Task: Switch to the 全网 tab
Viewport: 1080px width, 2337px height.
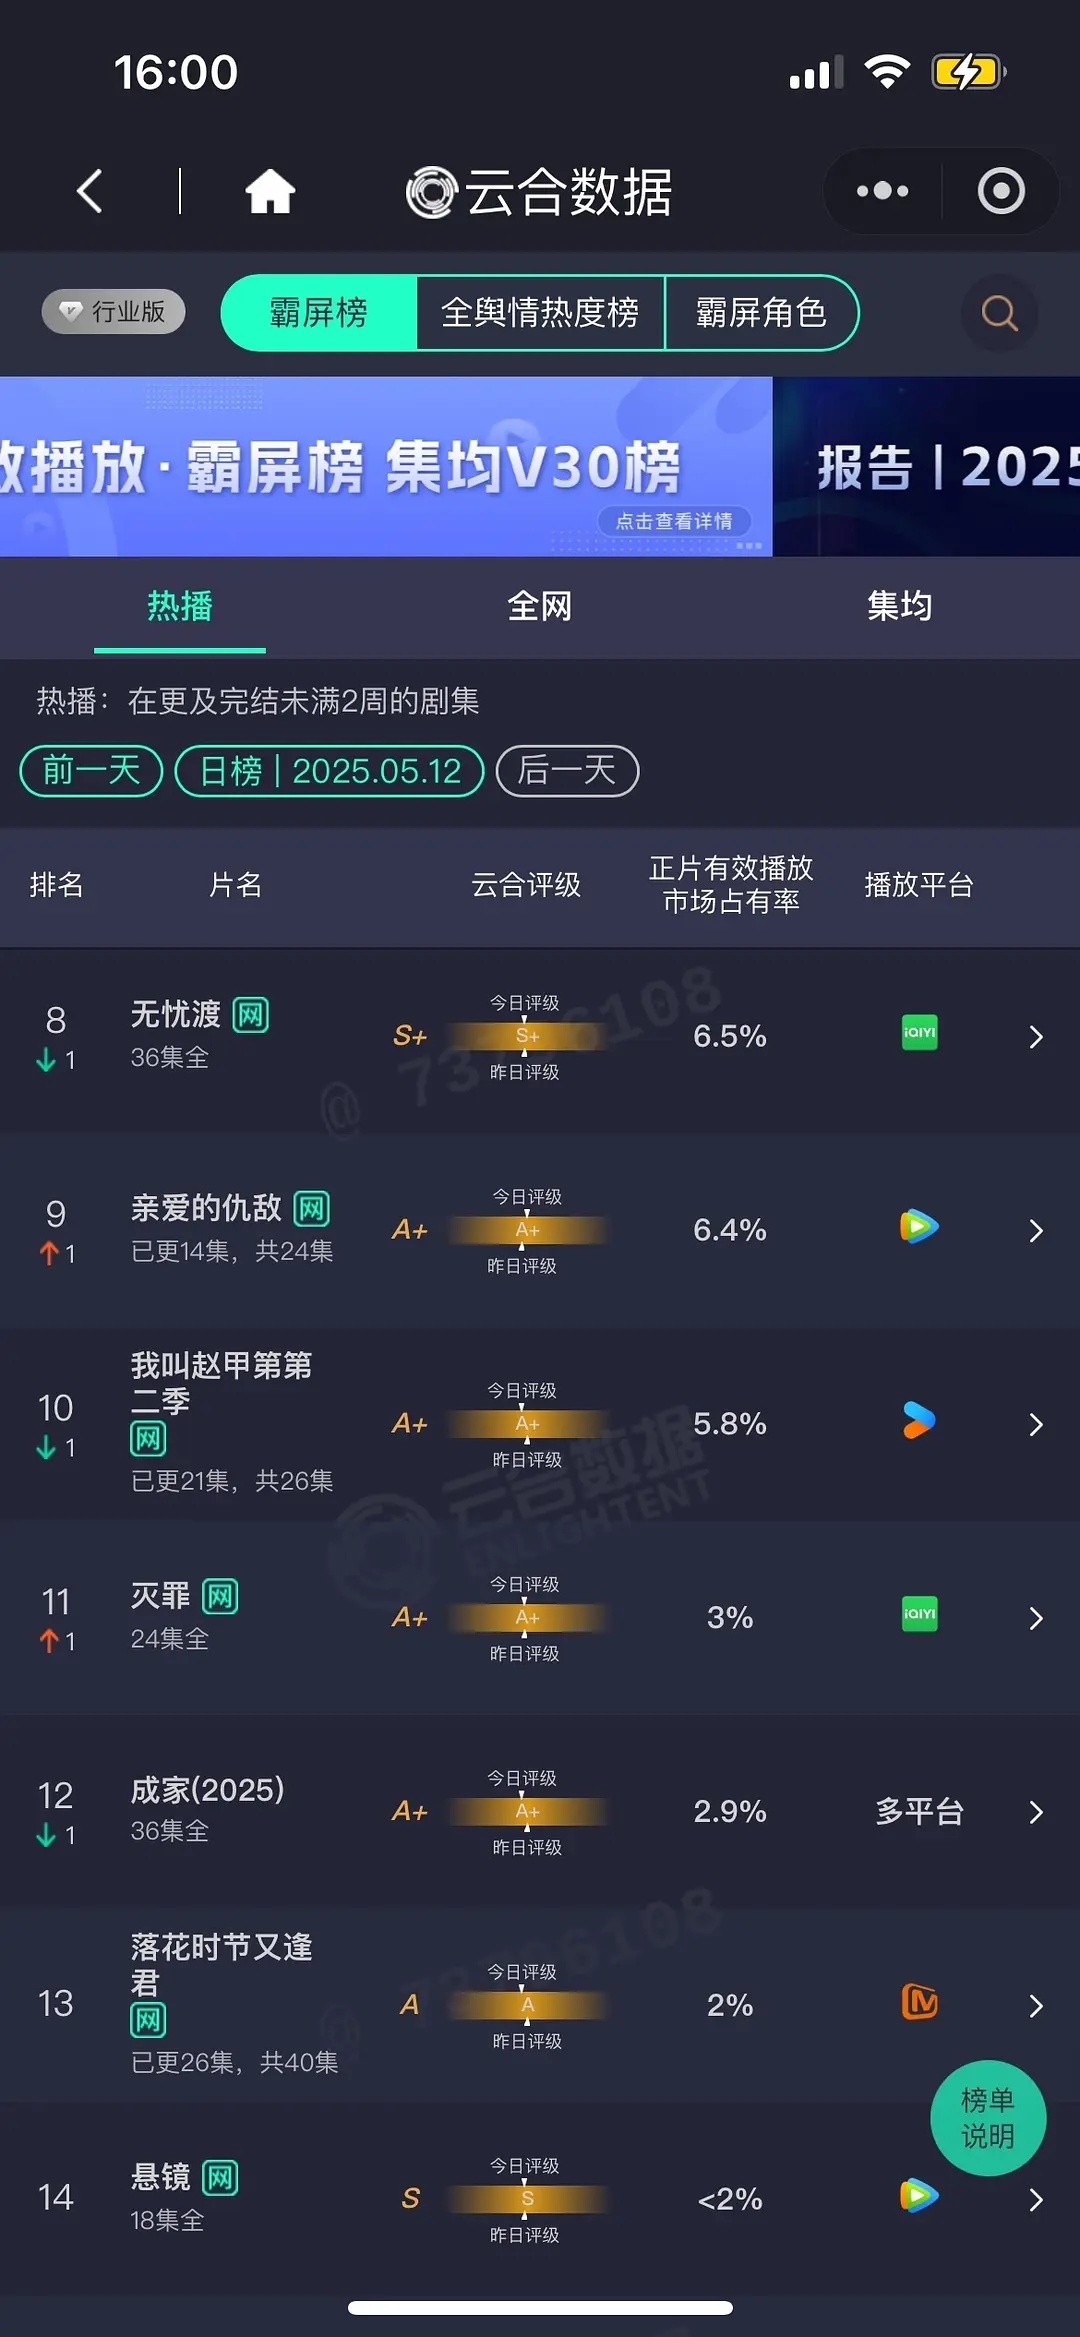Action: point(540,606)
